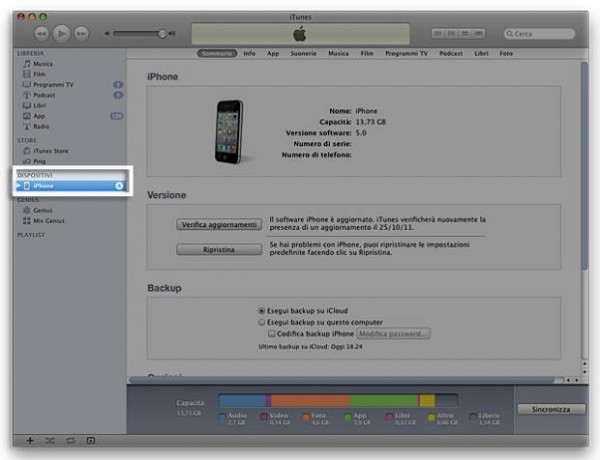The height and width of the screenshot is (460, 600).
Task: Click the rewind previous track button
Action: tap(42, 34)
